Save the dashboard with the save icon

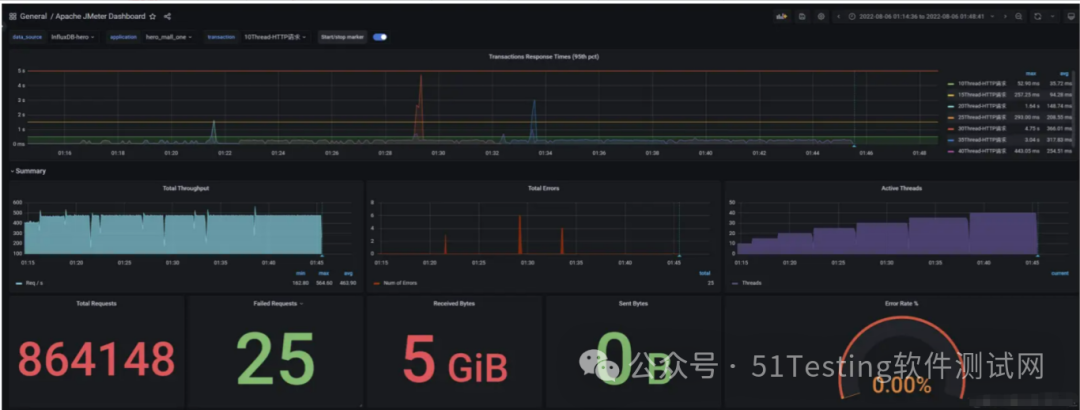pos(802,17)
